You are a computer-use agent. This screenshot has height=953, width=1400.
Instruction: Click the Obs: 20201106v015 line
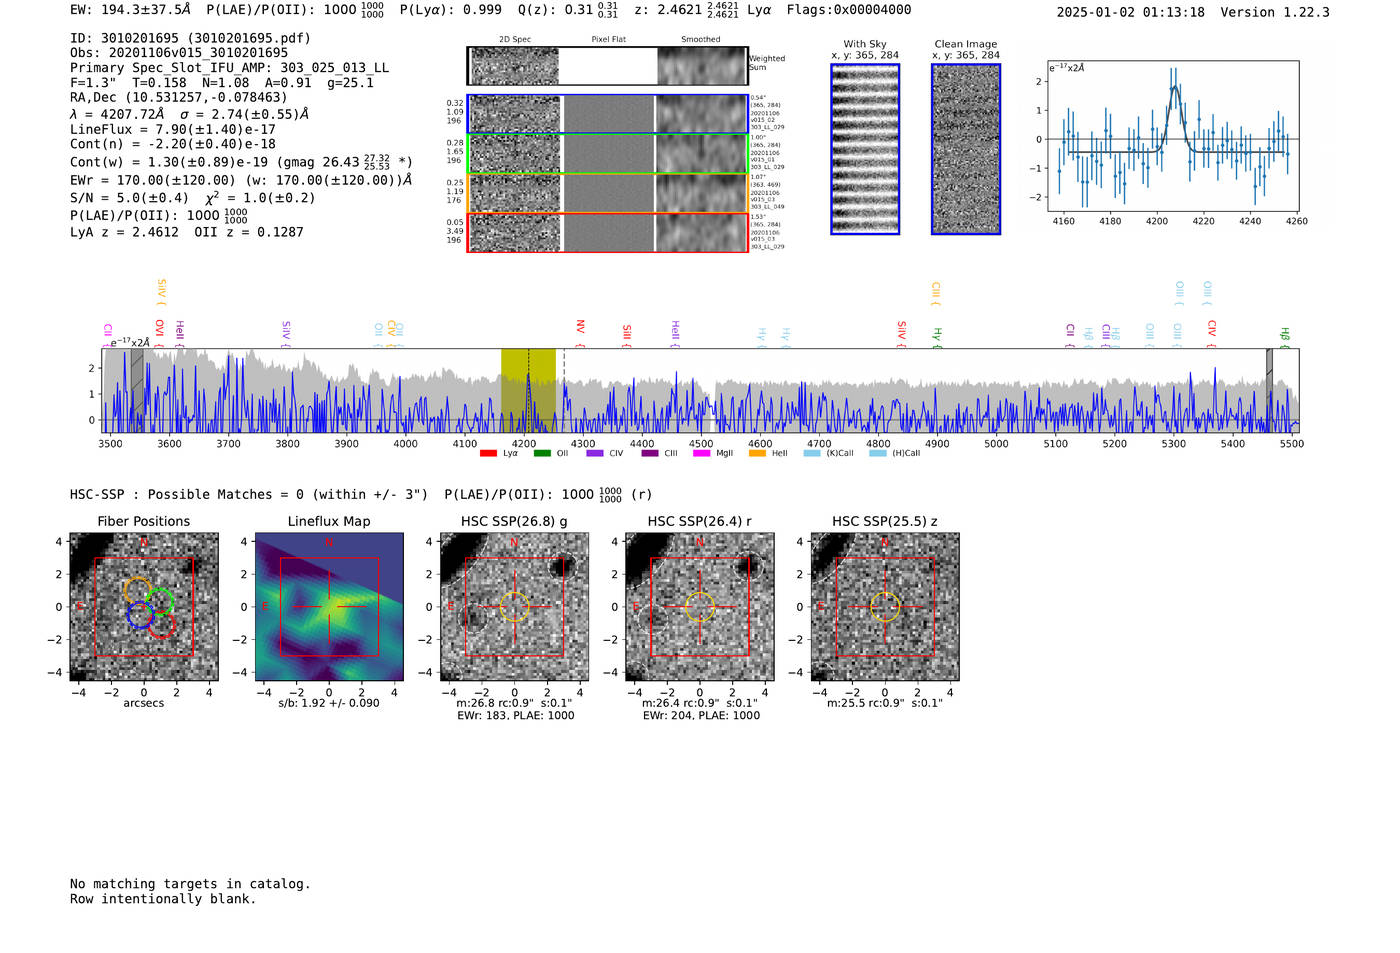[x=179, y=53]
